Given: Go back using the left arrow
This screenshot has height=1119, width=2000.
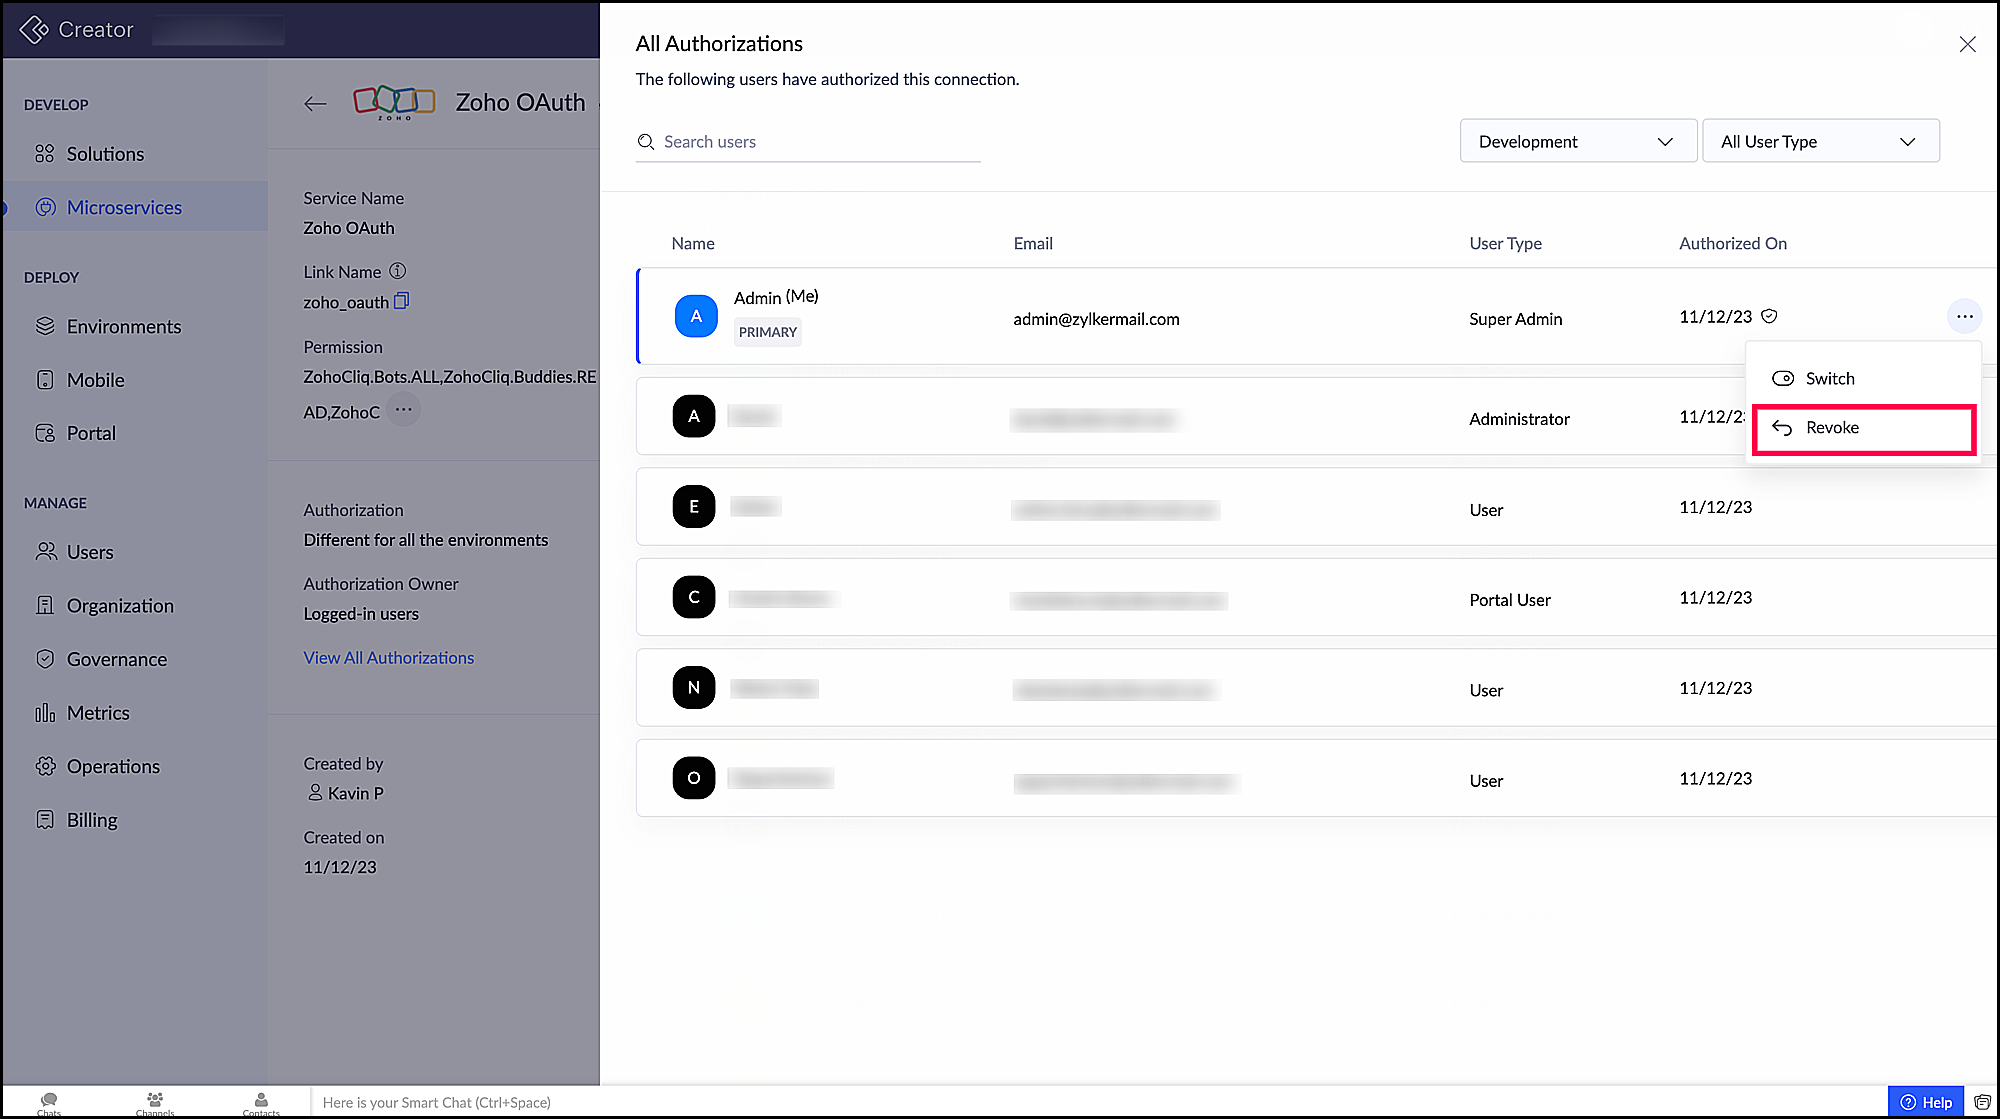Looking at the screenshot, I should coord(315,103).
